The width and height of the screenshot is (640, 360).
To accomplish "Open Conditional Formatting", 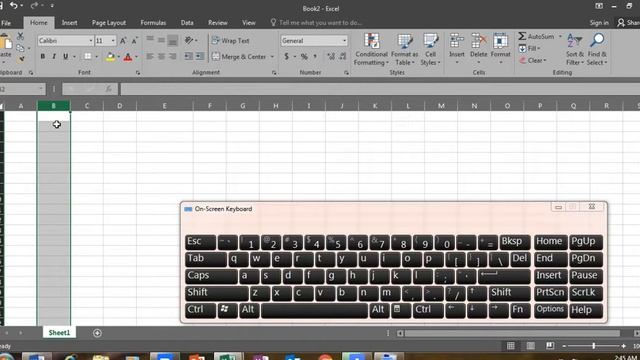I will point(371,49).
